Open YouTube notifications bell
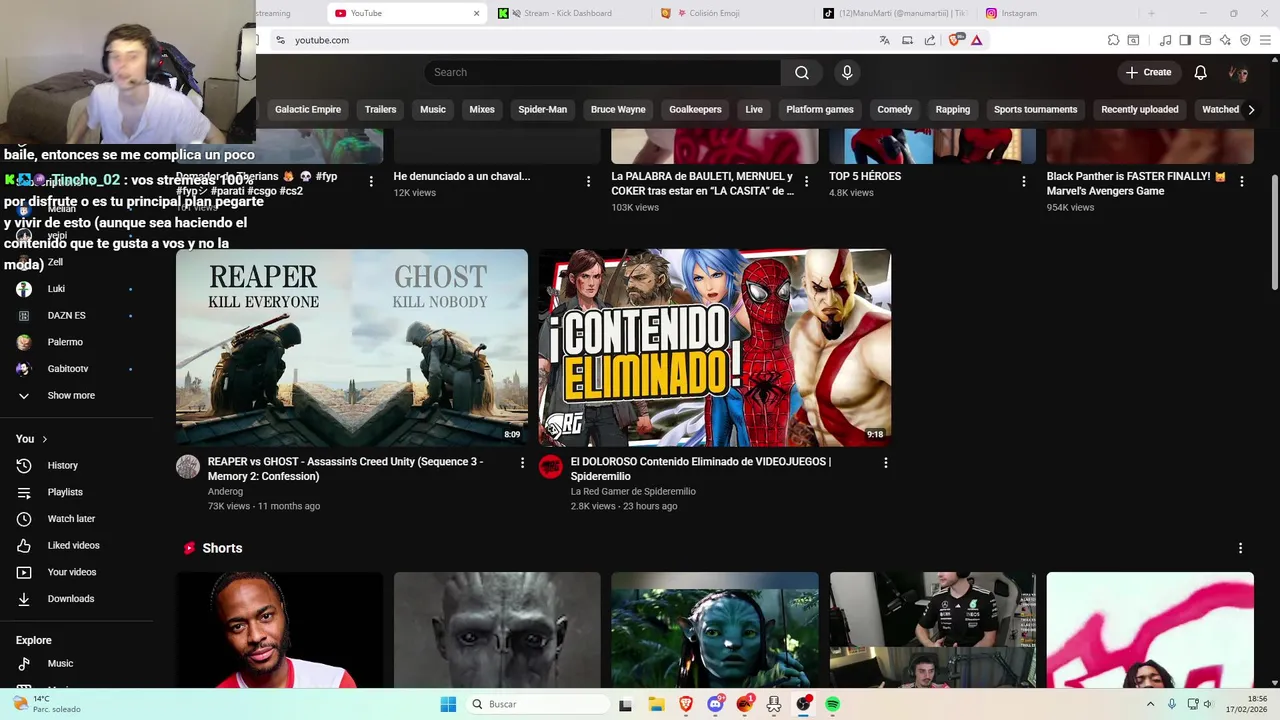Image resolution: width=1280 pixels, height=720 pixels. coord(1201,72)
